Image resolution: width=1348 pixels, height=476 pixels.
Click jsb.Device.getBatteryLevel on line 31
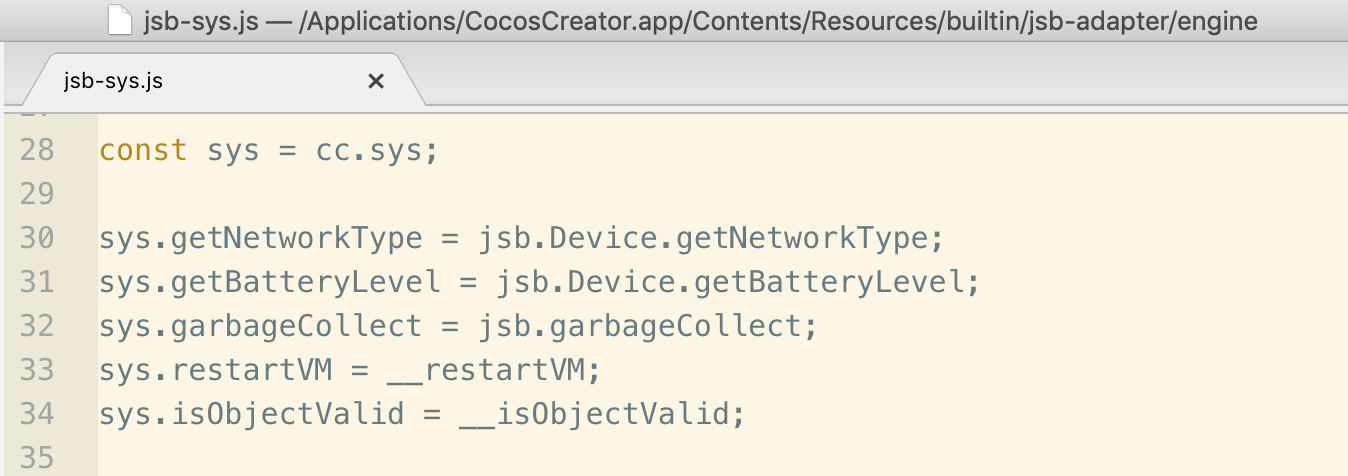pos(736,282)
